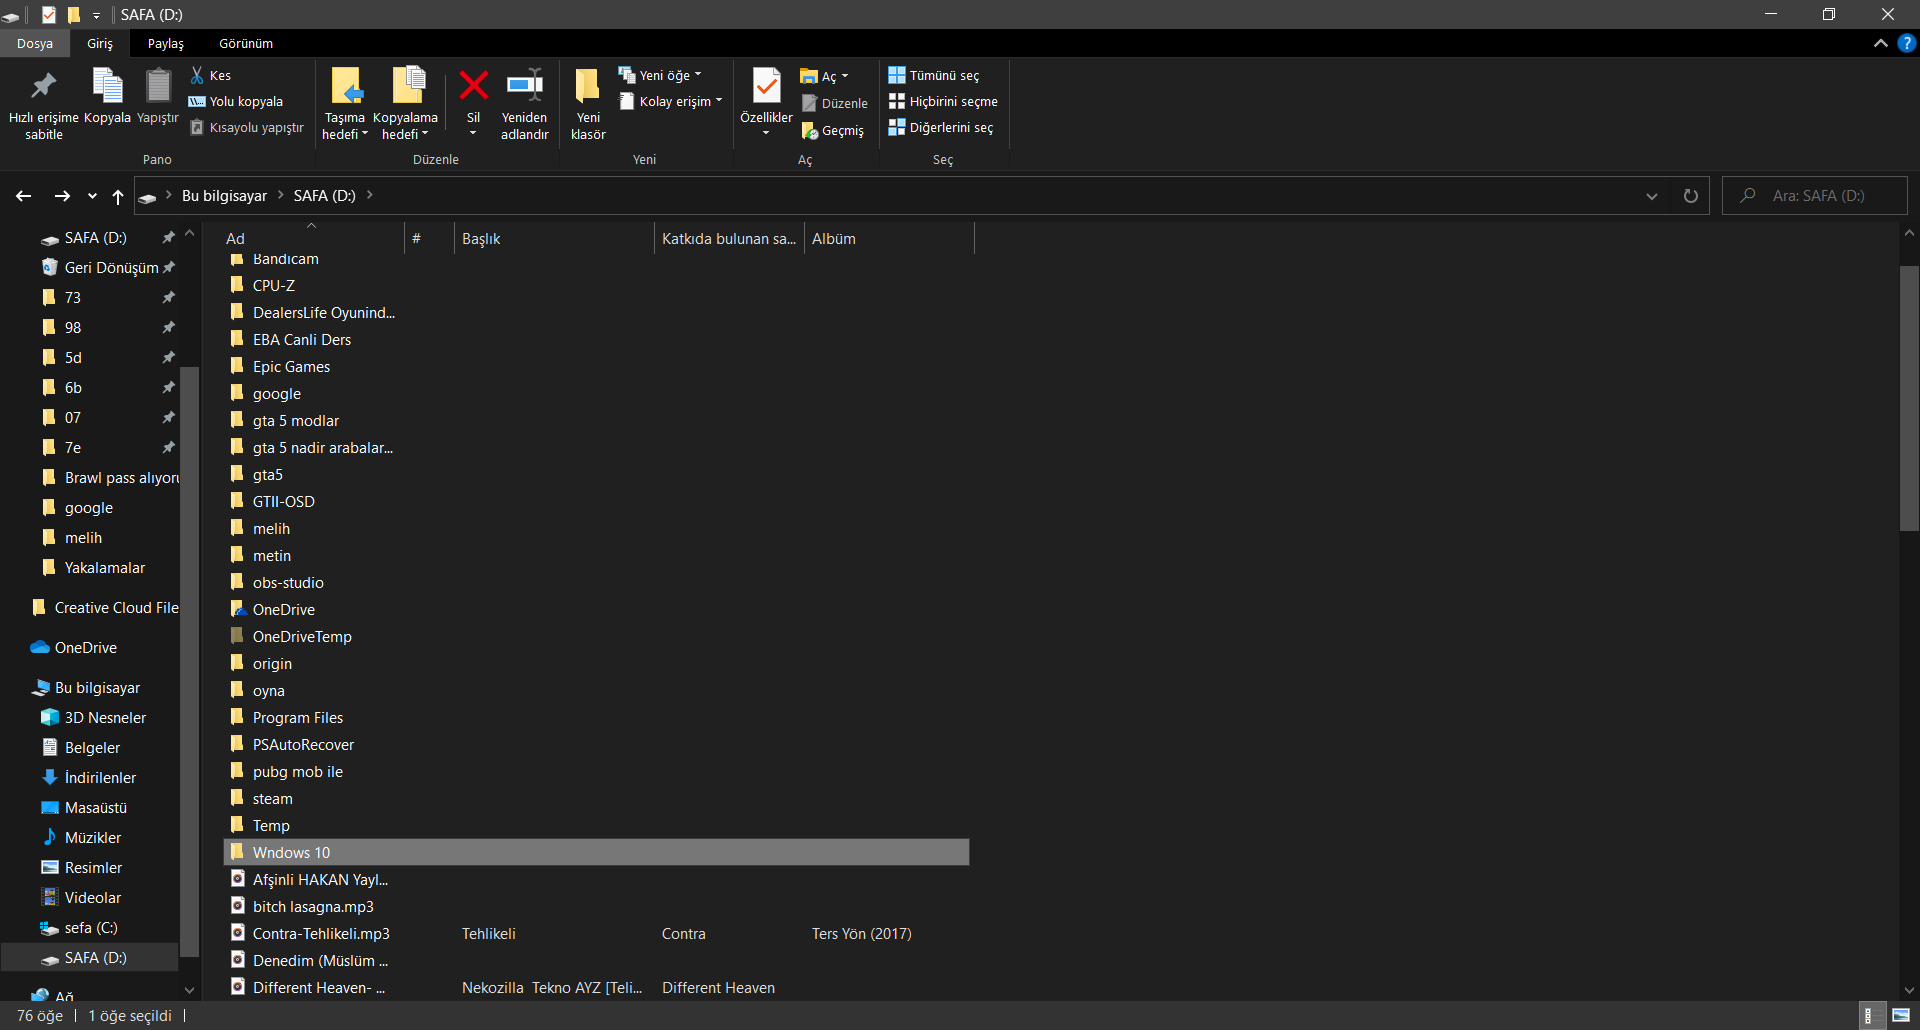Open recent locations dropdown arrow
This screenshot has width=1920, height=1030.
[92, 196]
